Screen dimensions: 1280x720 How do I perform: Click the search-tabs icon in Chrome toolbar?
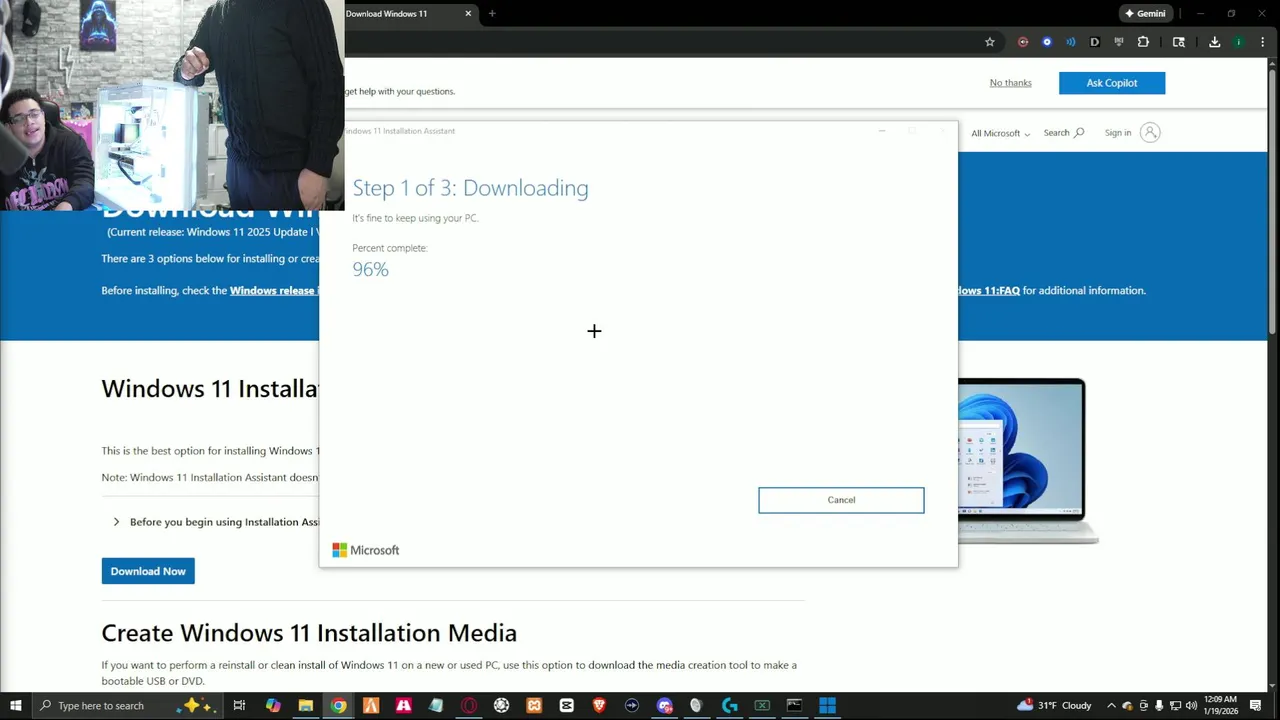pos(1179,42)
